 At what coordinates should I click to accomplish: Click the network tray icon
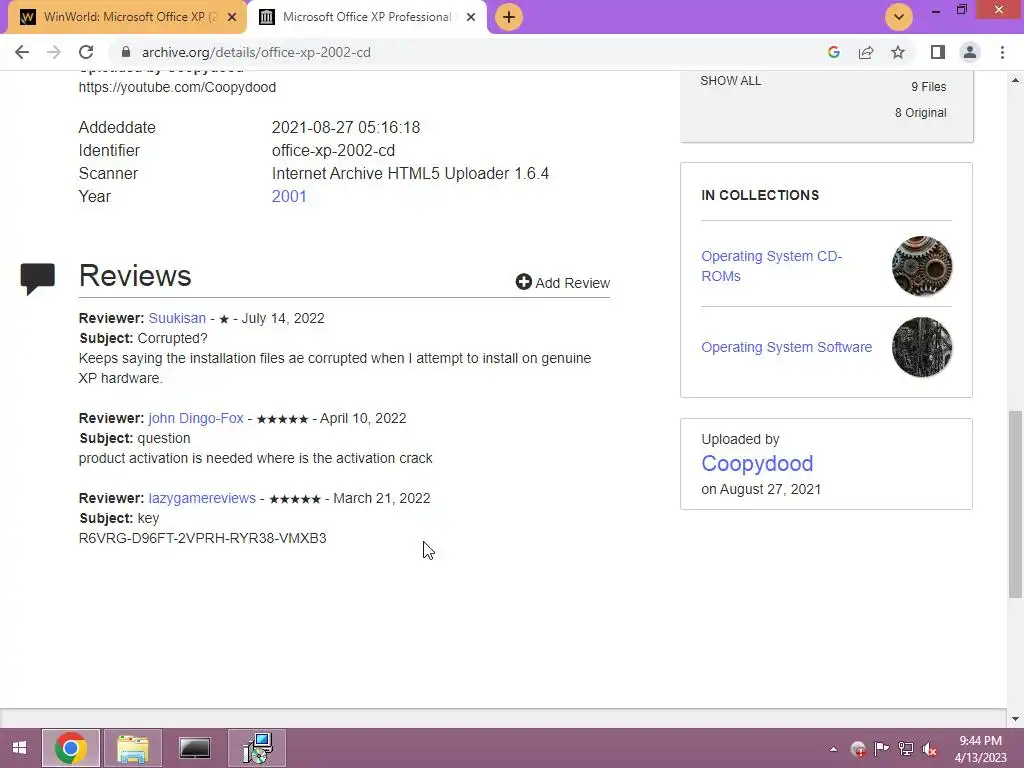tap(906, 749)
